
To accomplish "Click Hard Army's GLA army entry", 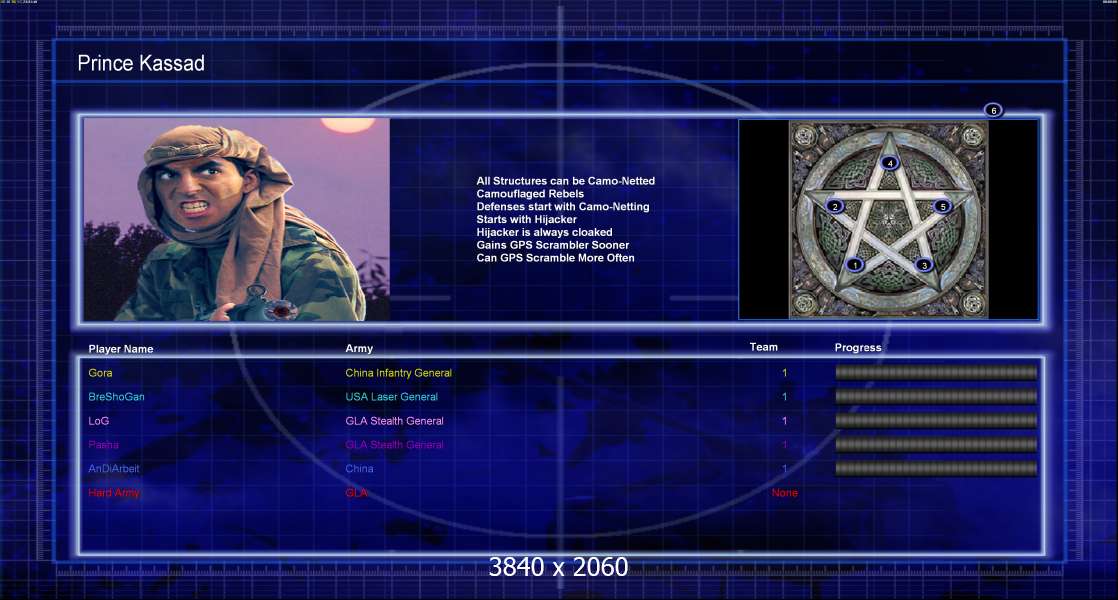I will click(357, 493).
